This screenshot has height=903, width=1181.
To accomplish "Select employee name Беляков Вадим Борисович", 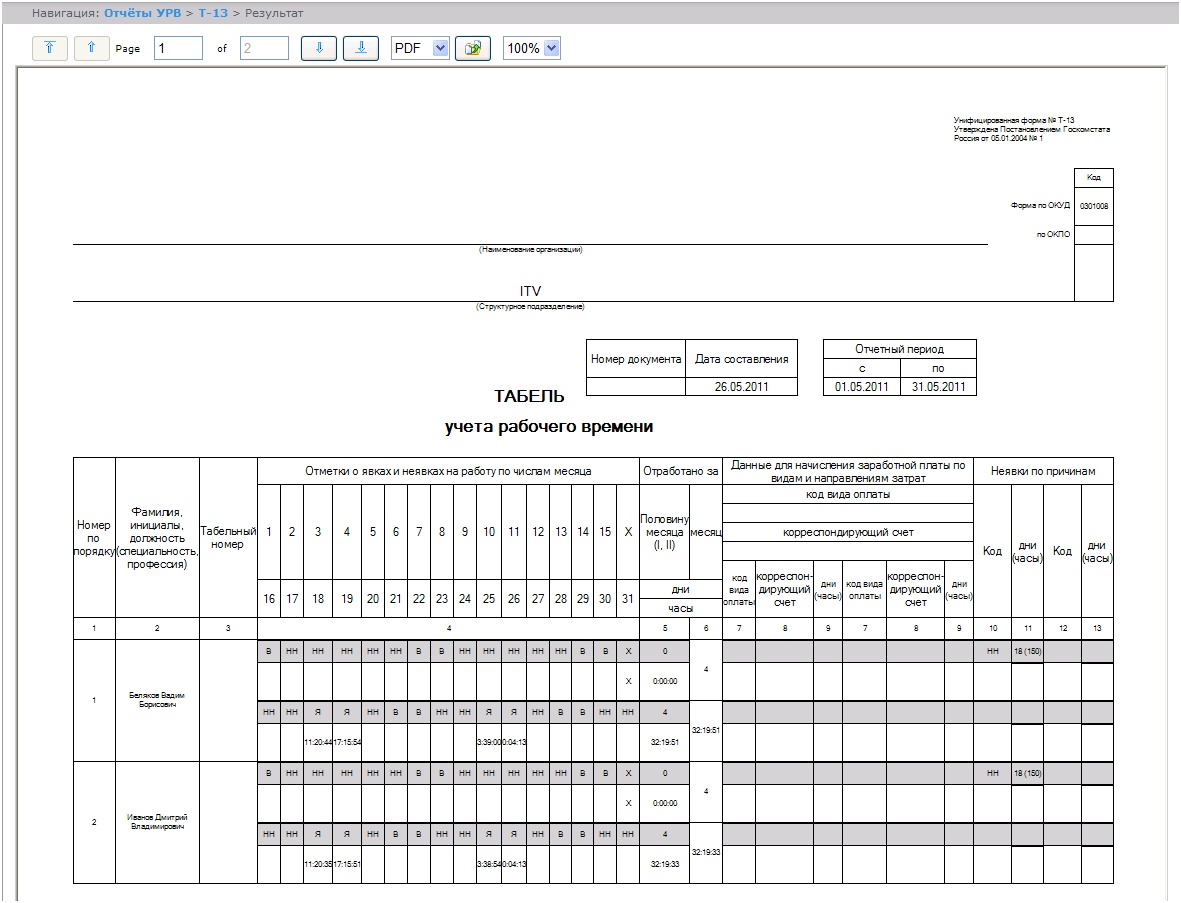I will coord(157,699).
